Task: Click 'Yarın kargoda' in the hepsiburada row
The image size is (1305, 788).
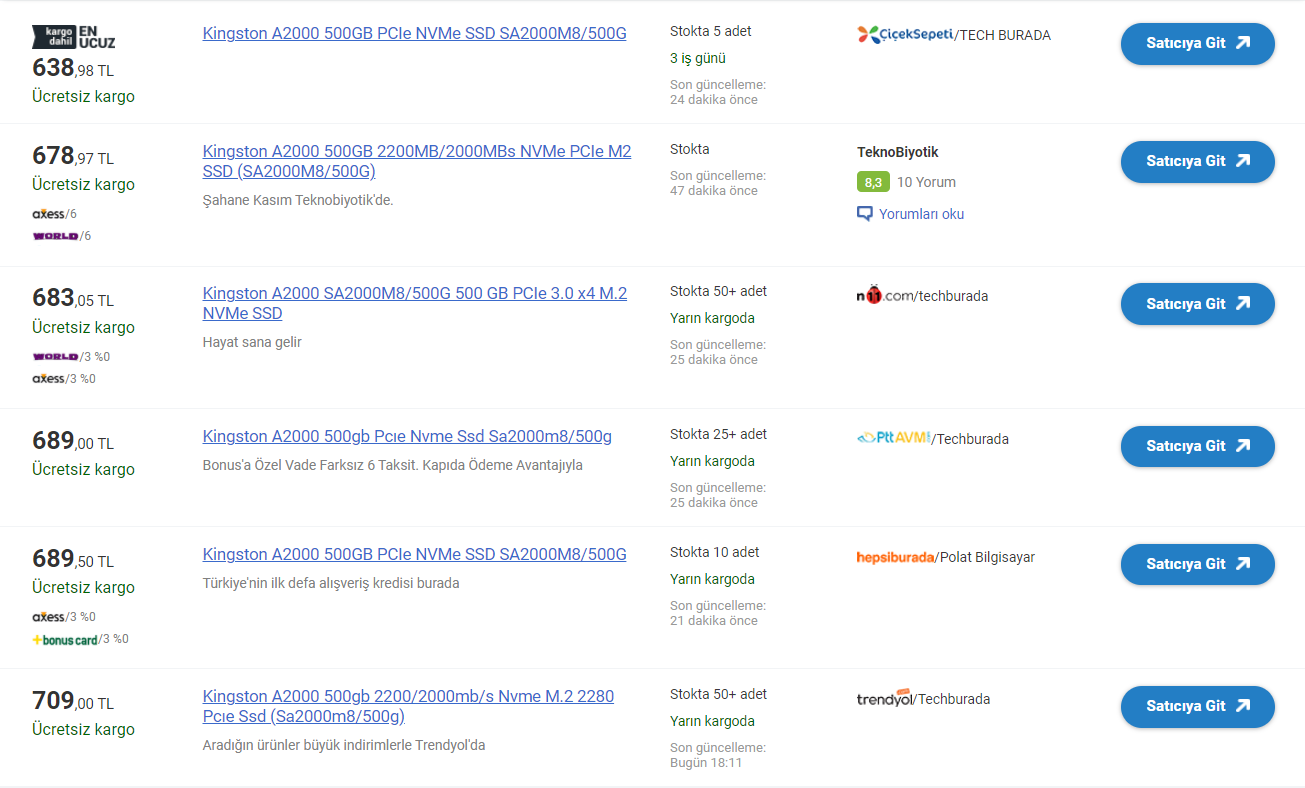Action: (712, 579)
